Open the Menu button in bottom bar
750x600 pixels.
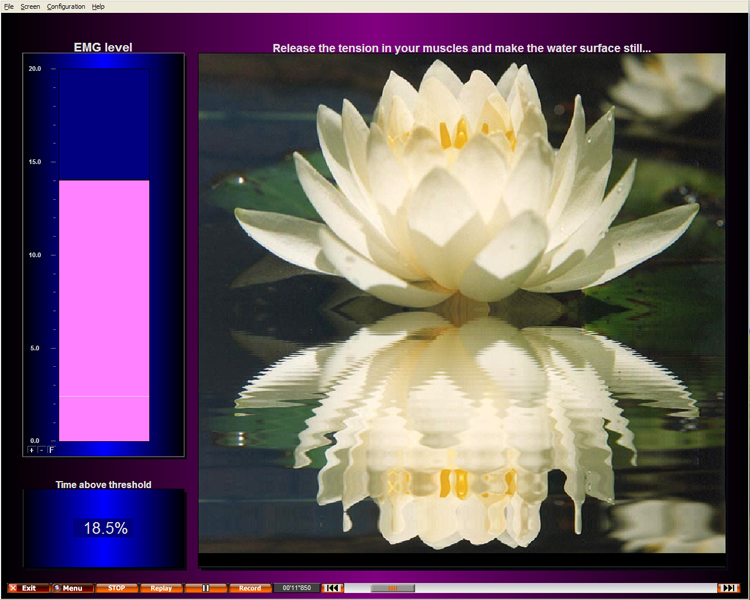(x=72, y=588)
